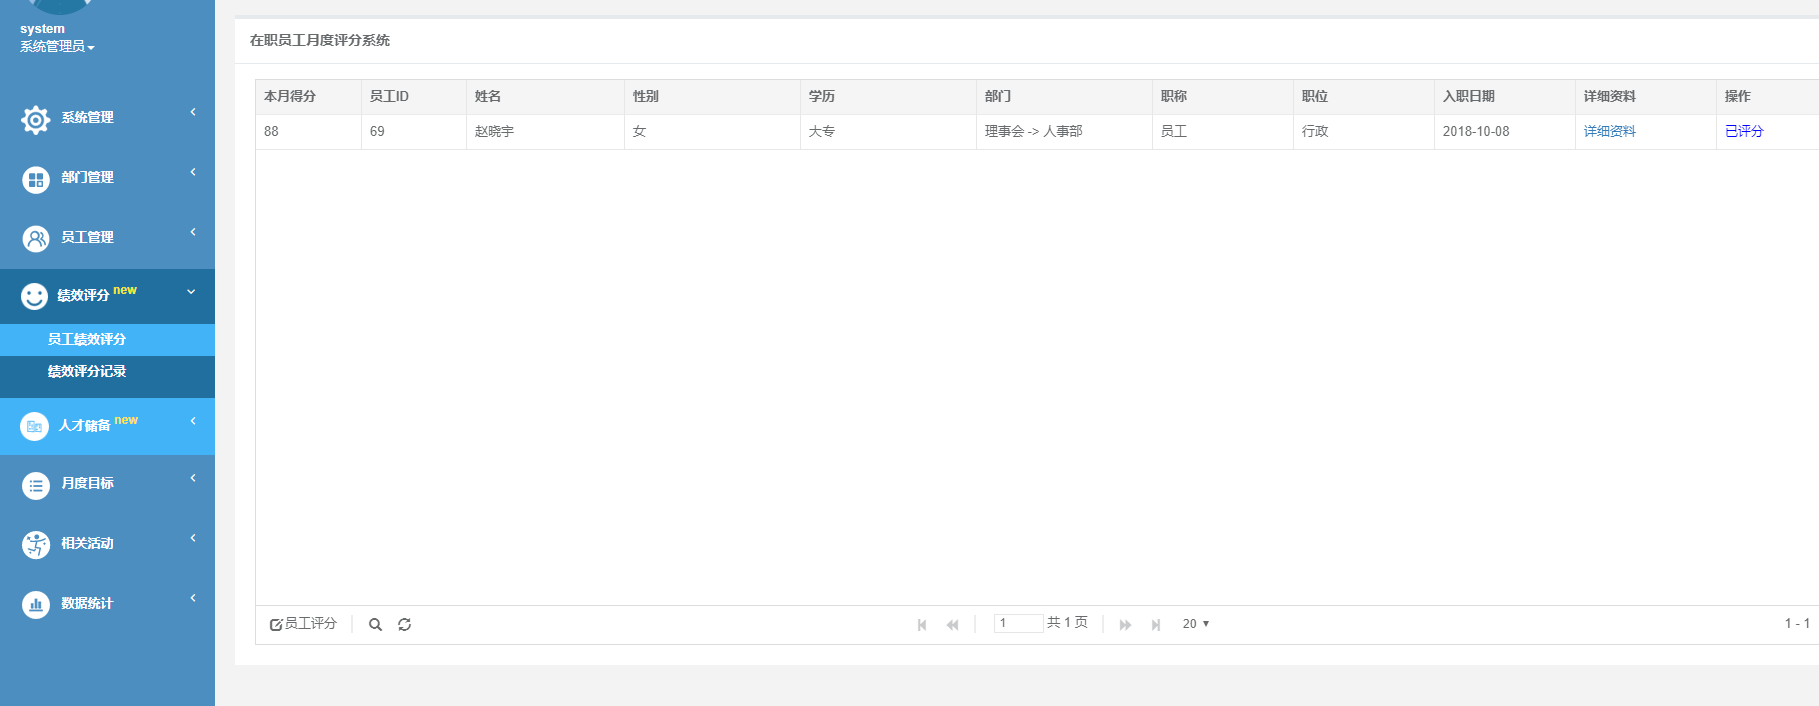
Task: Select 员工绩效评分 submenu item
Action: [x=87, y=340]
